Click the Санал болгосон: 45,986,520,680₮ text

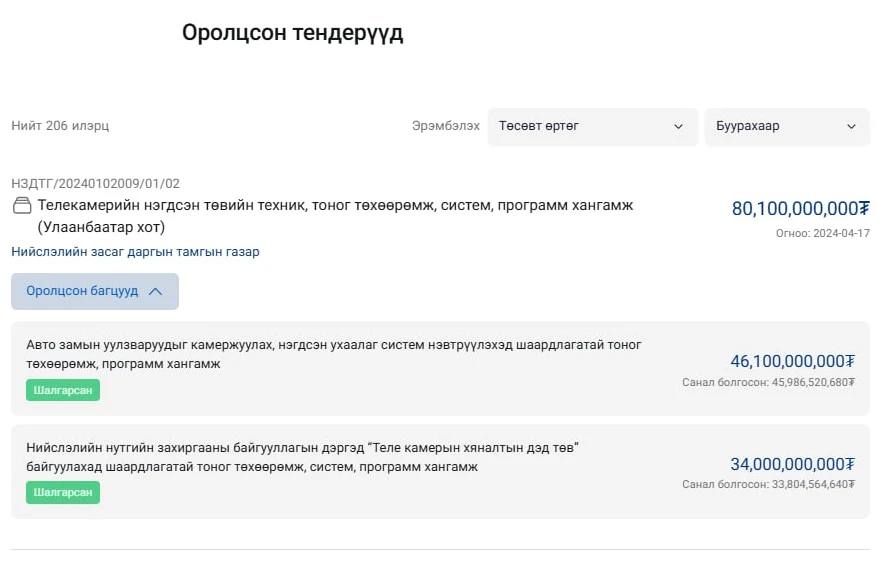click(768, 382)
